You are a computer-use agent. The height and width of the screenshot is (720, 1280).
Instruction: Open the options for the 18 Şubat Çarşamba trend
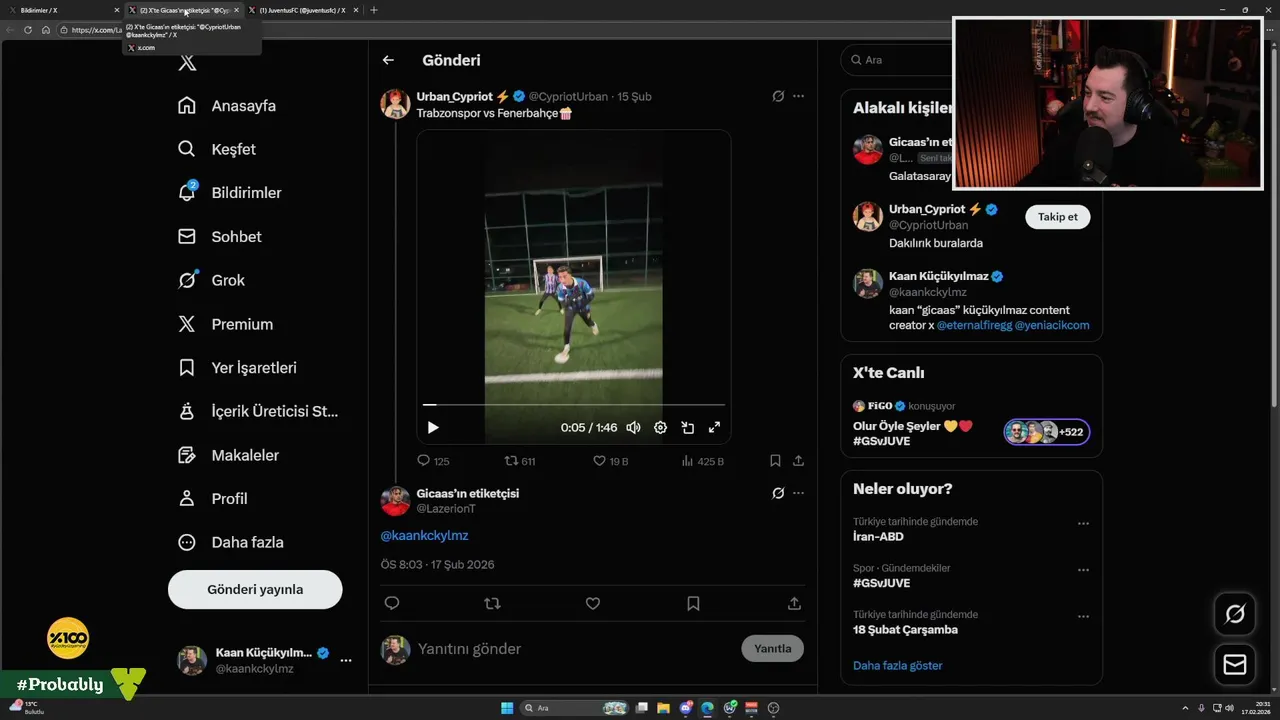pyautogui.click(x=1083, y=616)
